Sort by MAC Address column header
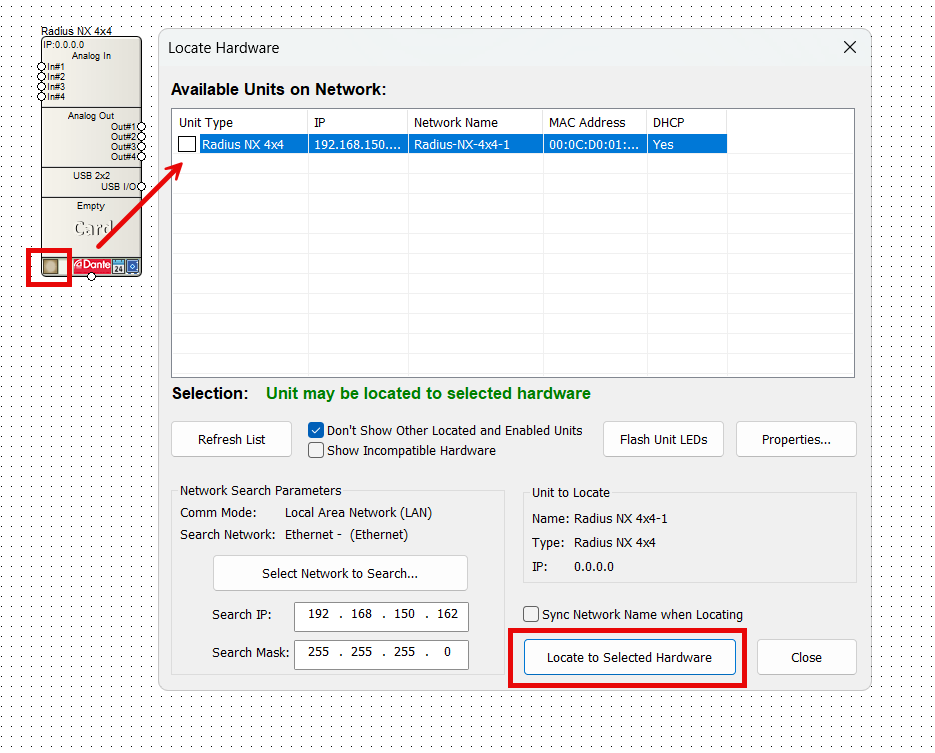The width and height of the screenshot is (935, 753). [x=595, y=122]
